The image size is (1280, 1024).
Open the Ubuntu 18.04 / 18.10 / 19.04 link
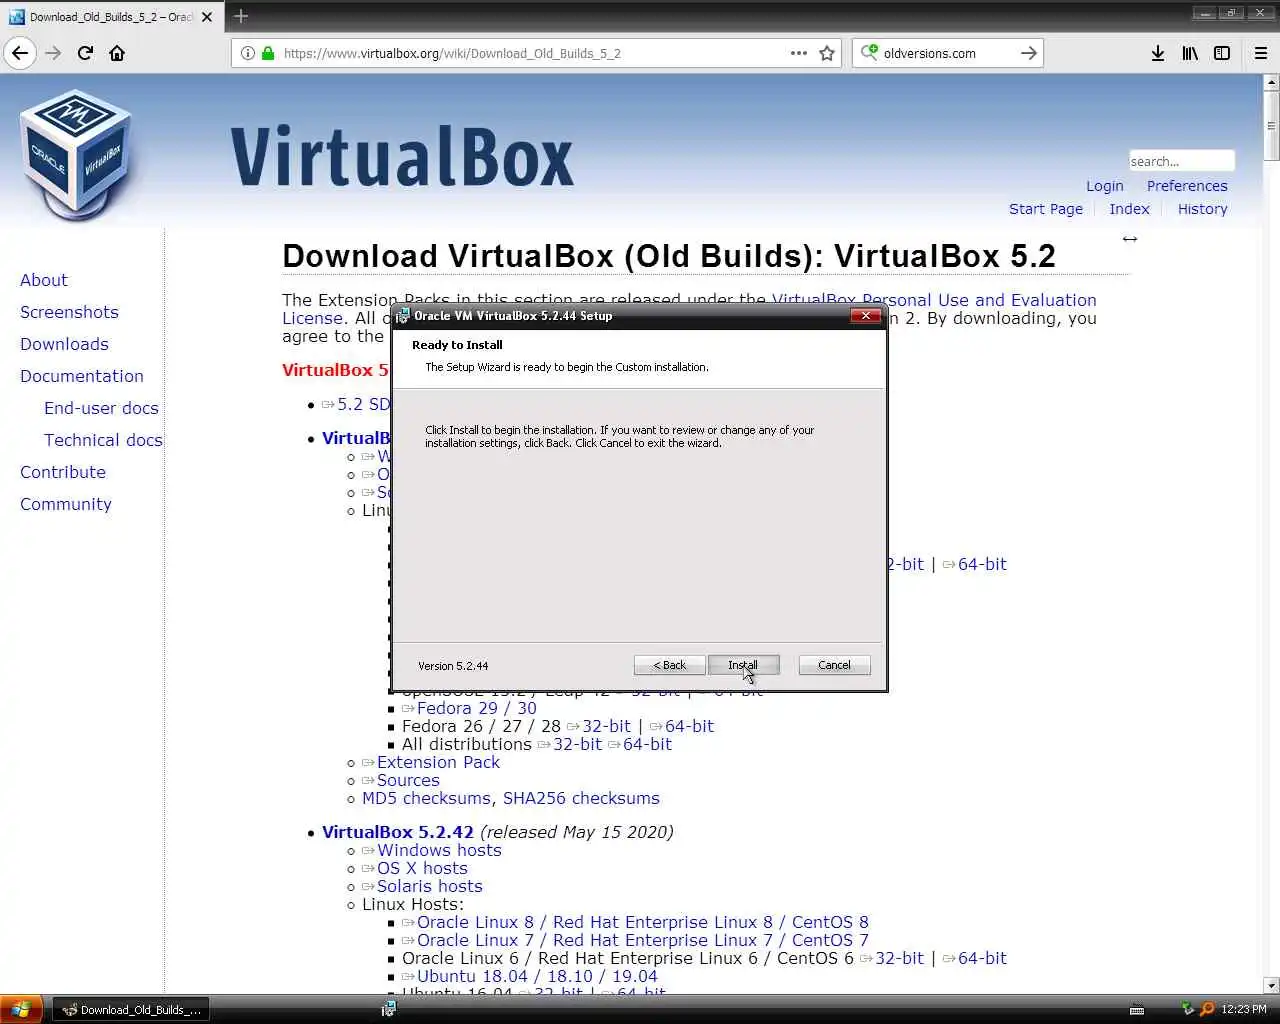(537, 976)
